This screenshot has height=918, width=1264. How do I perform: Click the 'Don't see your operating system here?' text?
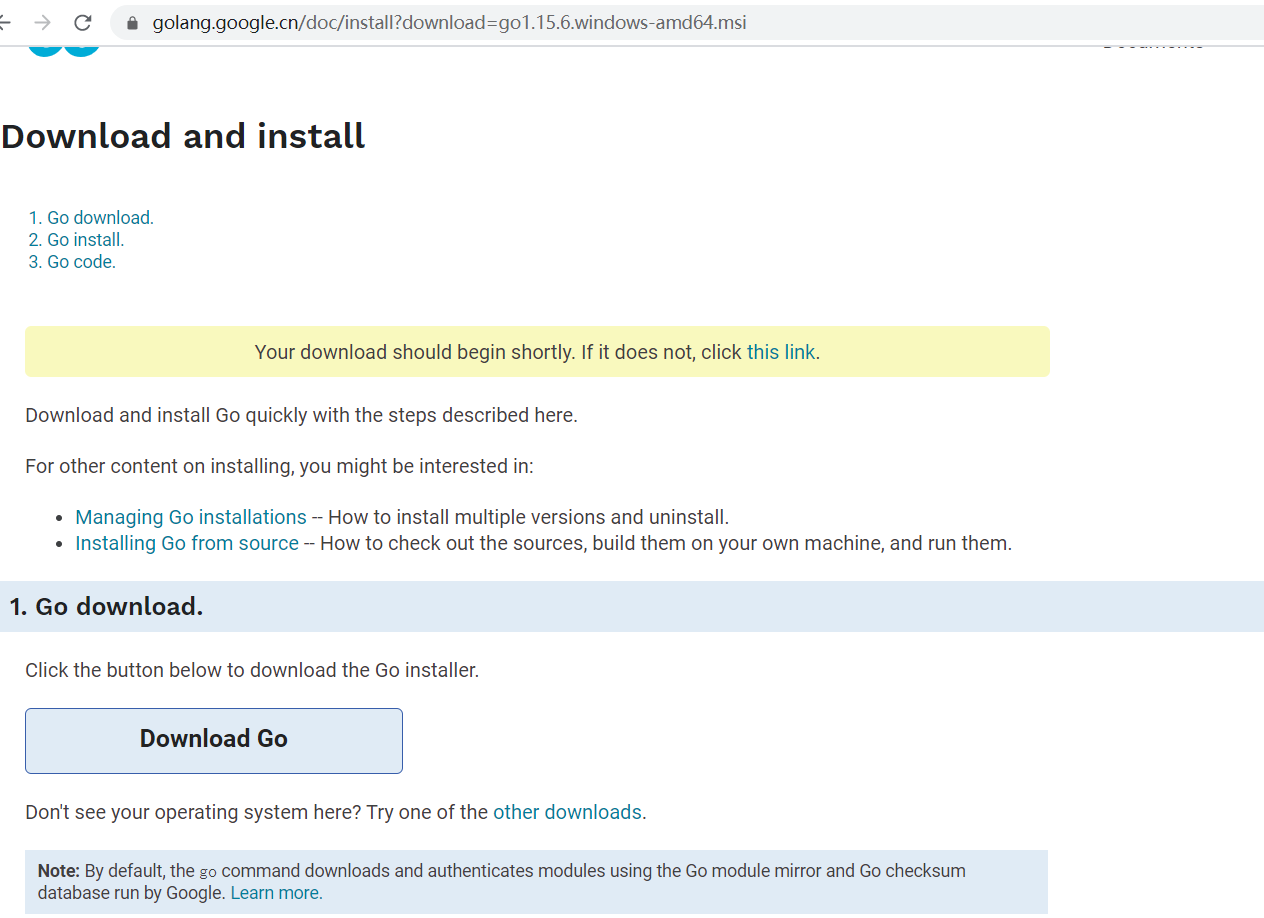click(193, 812)
